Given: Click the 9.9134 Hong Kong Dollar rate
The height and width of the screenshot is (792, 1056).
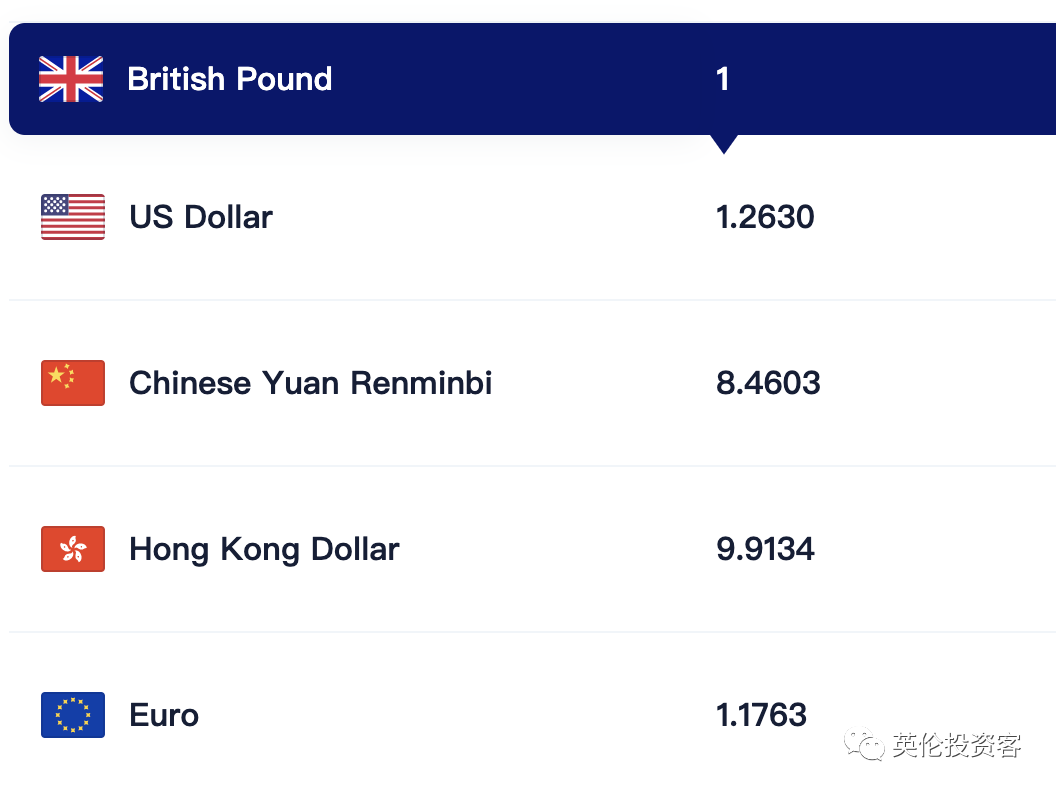Looking at the screenshot, I should tap(766, 549).
